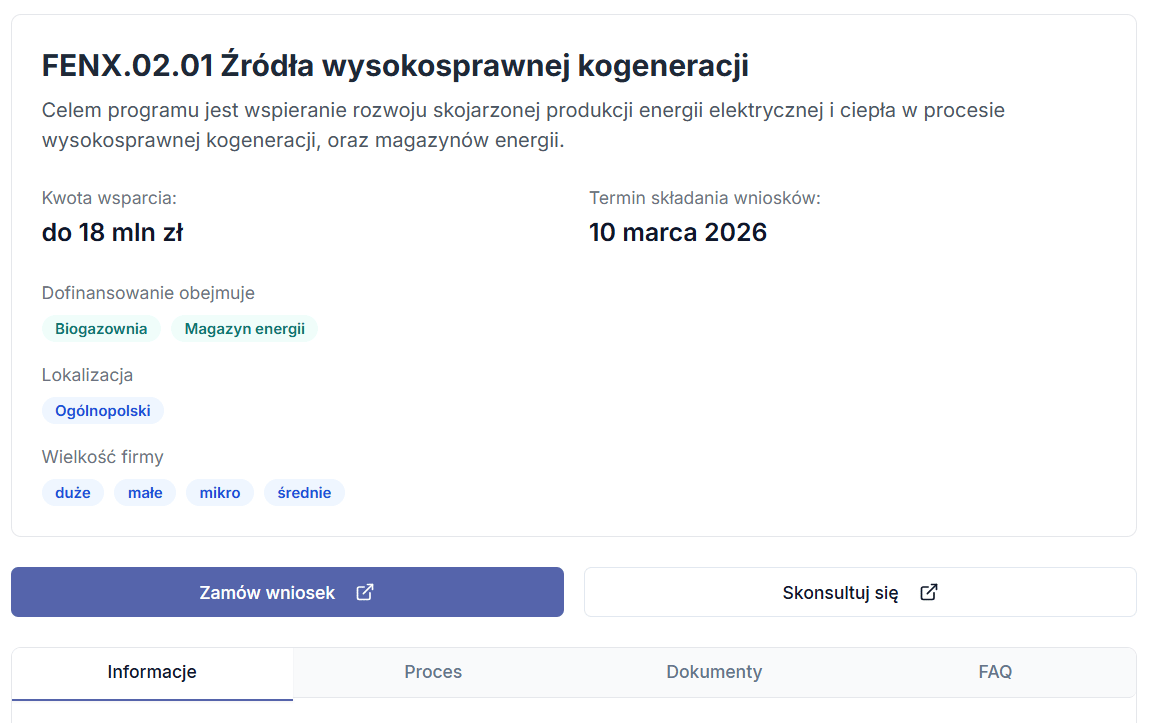The width and height of the screenshot is (1152, 723).
Task: Click external link icon beside Skonsultuj się
Action: [929, 592]
